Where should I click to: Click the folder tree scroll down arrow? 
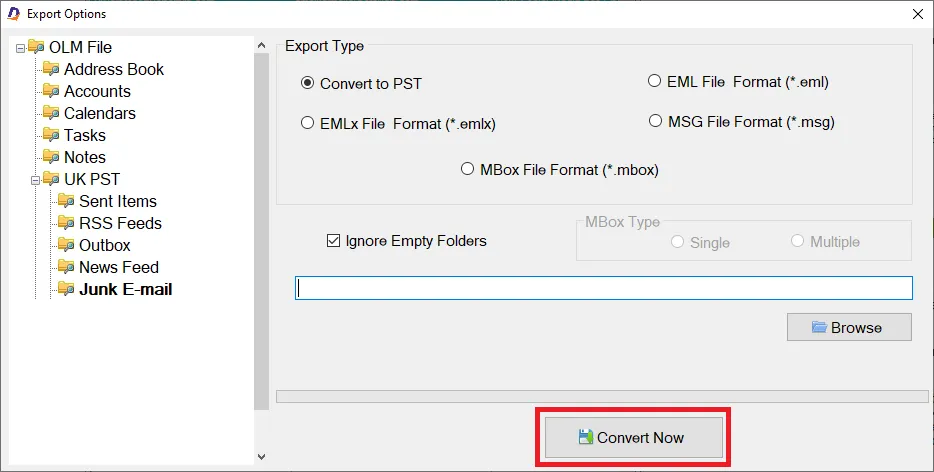(261, 457)
